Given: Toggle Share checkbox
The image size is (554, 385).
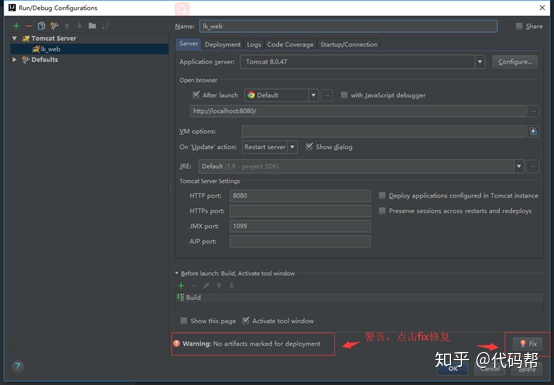Looking at the screenshot, I should [519, 26].
